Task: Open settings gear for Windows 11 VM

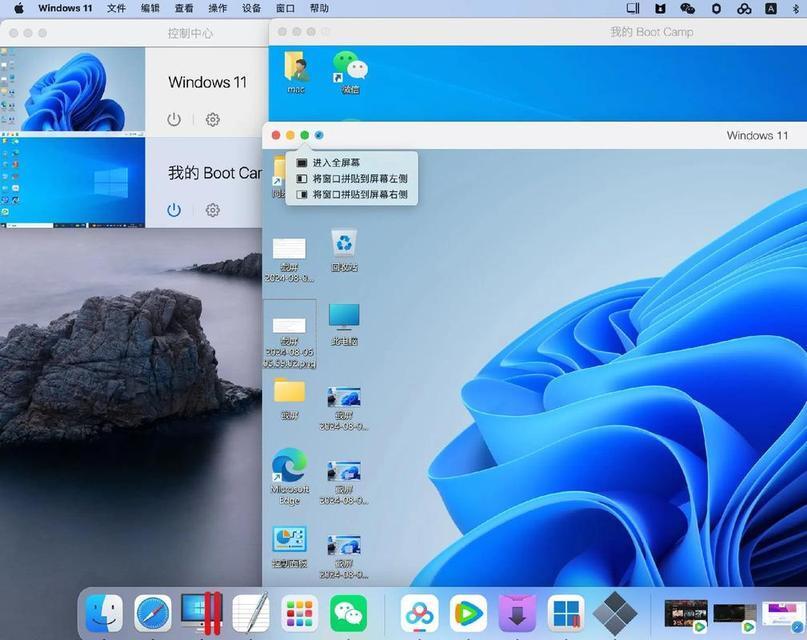Action: [213, 119]
